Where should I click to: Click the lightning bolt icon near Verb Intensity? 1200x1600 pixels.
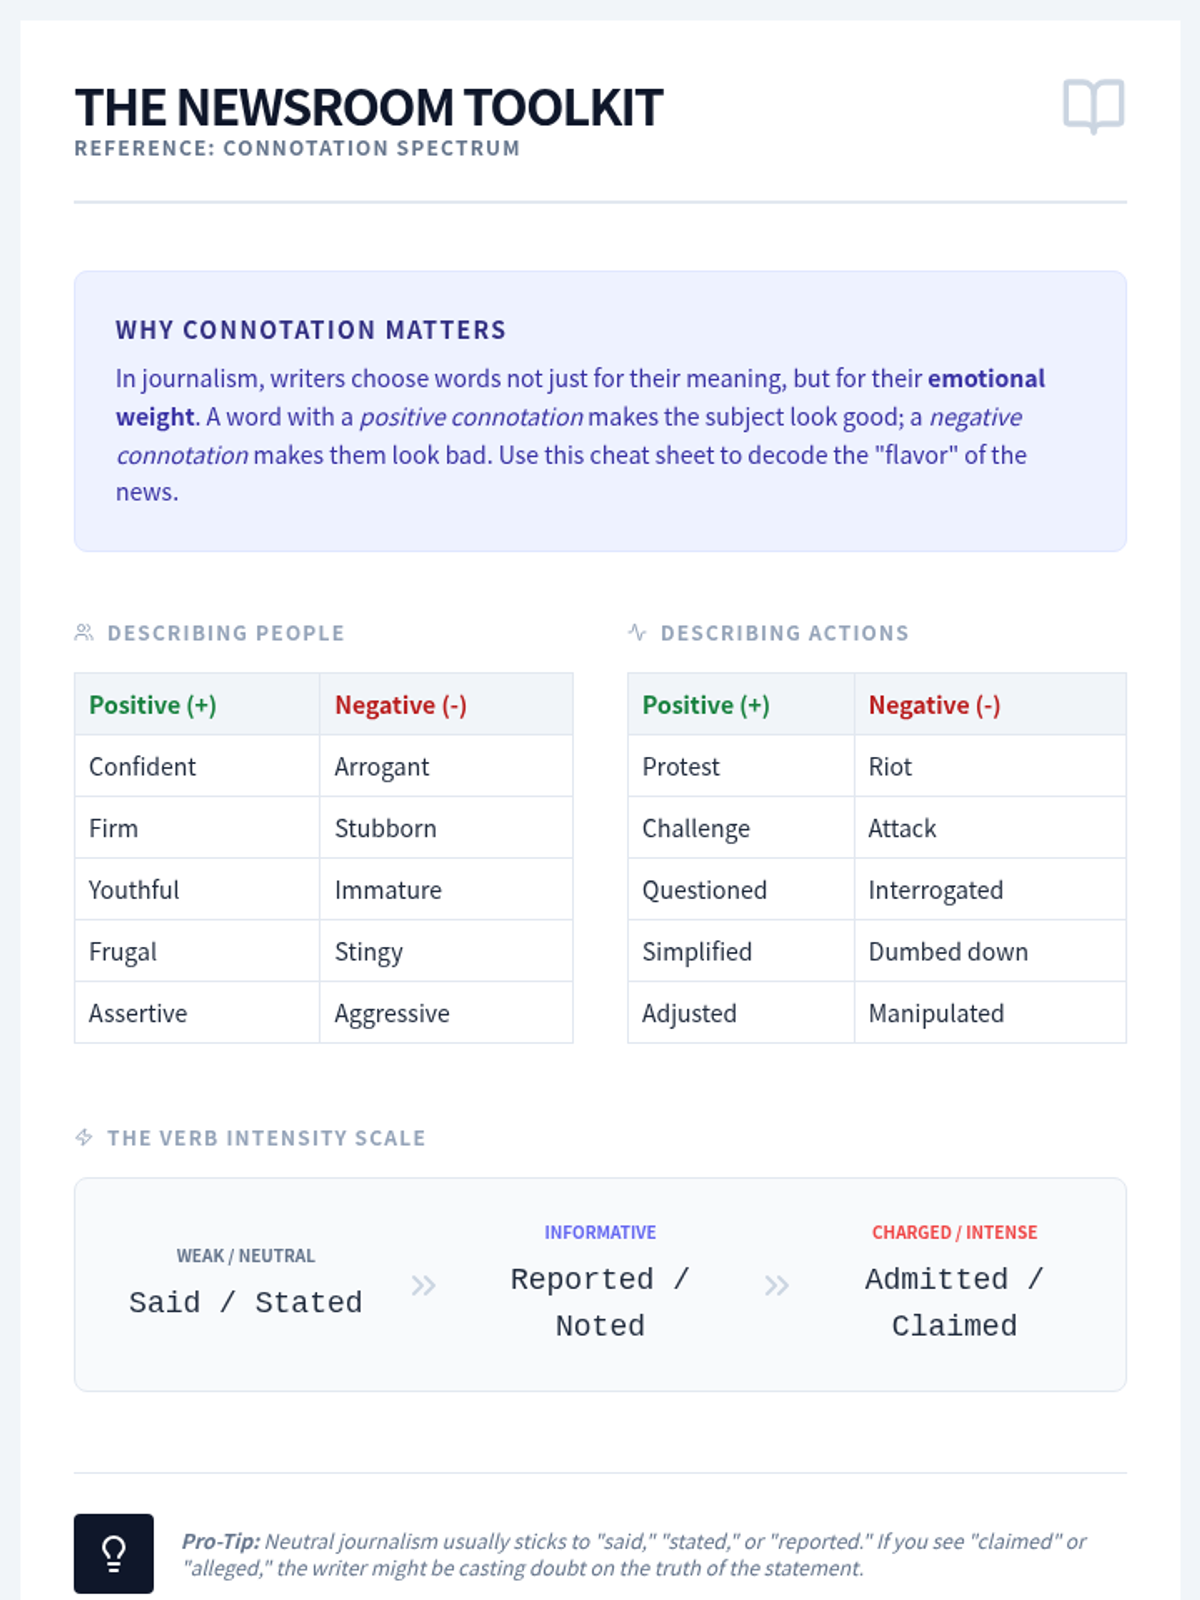tap(84, 1138)
